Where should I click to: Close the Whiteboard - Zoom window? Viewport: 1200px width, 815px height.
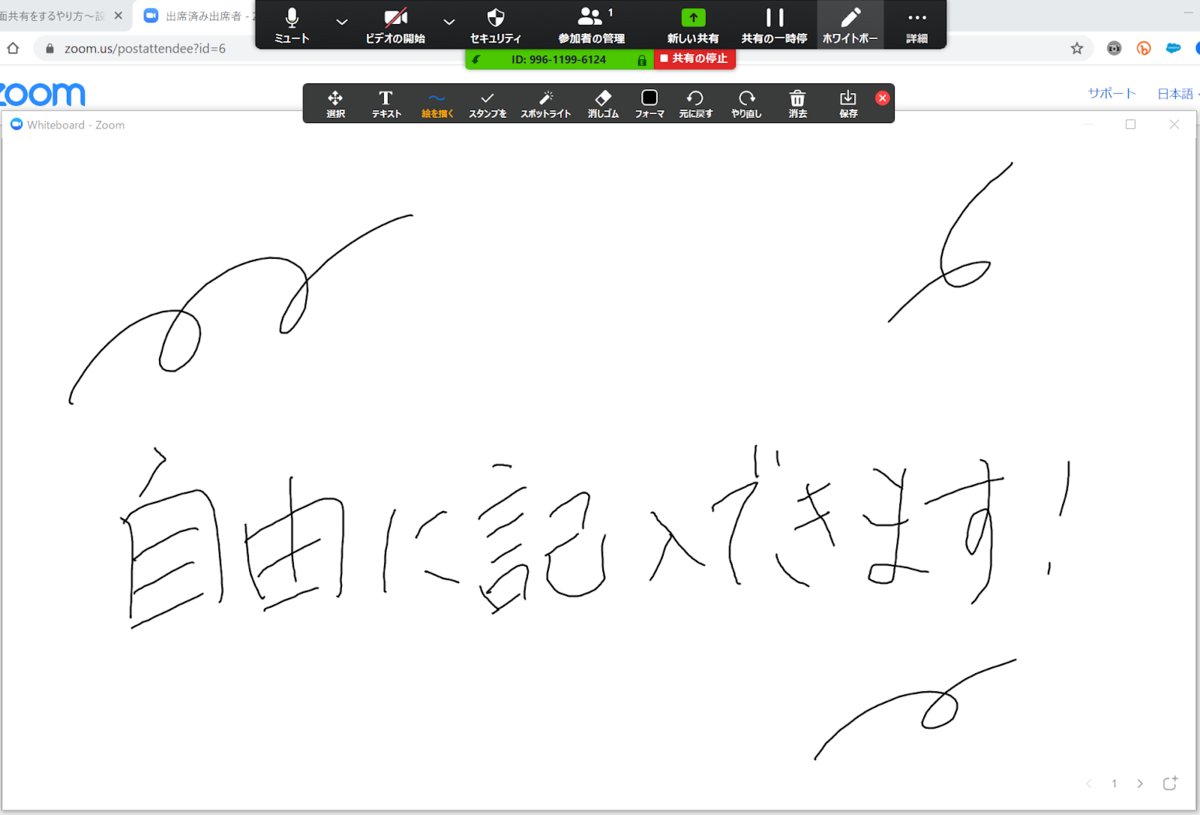click(1174, 124)
